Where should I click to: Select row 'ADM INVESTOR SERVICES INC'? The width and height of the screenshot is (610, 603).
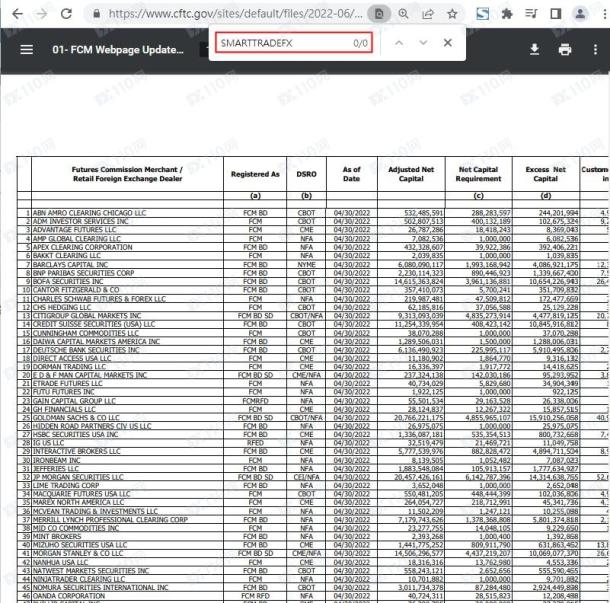[x=312, y=221]
